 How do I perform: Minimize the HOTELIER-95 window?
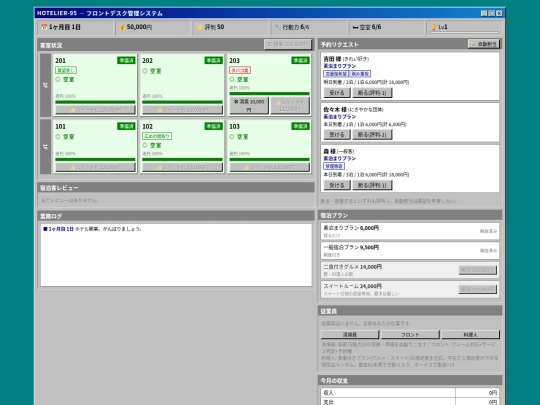[484, 13]
